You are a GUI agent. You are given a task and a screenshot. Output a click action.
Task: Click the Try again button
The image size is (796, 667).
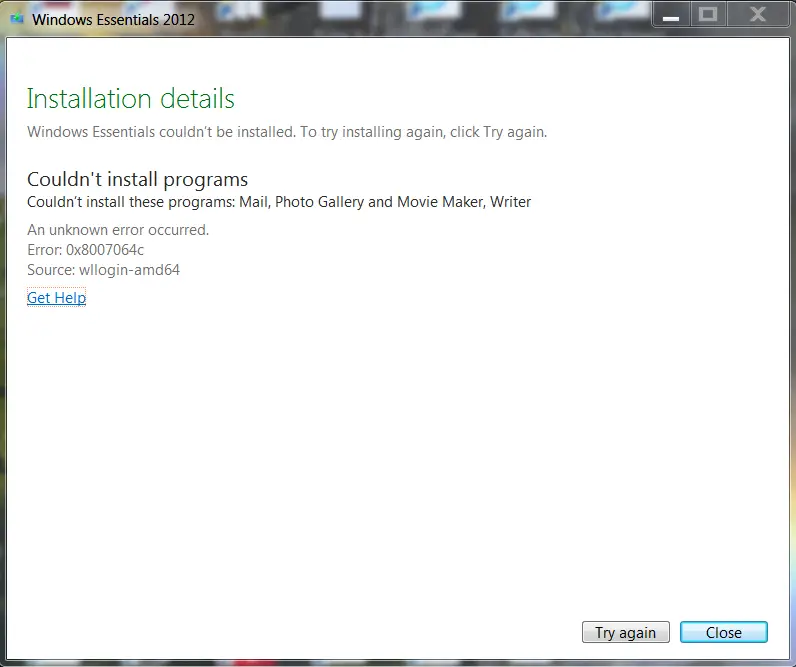625,632
